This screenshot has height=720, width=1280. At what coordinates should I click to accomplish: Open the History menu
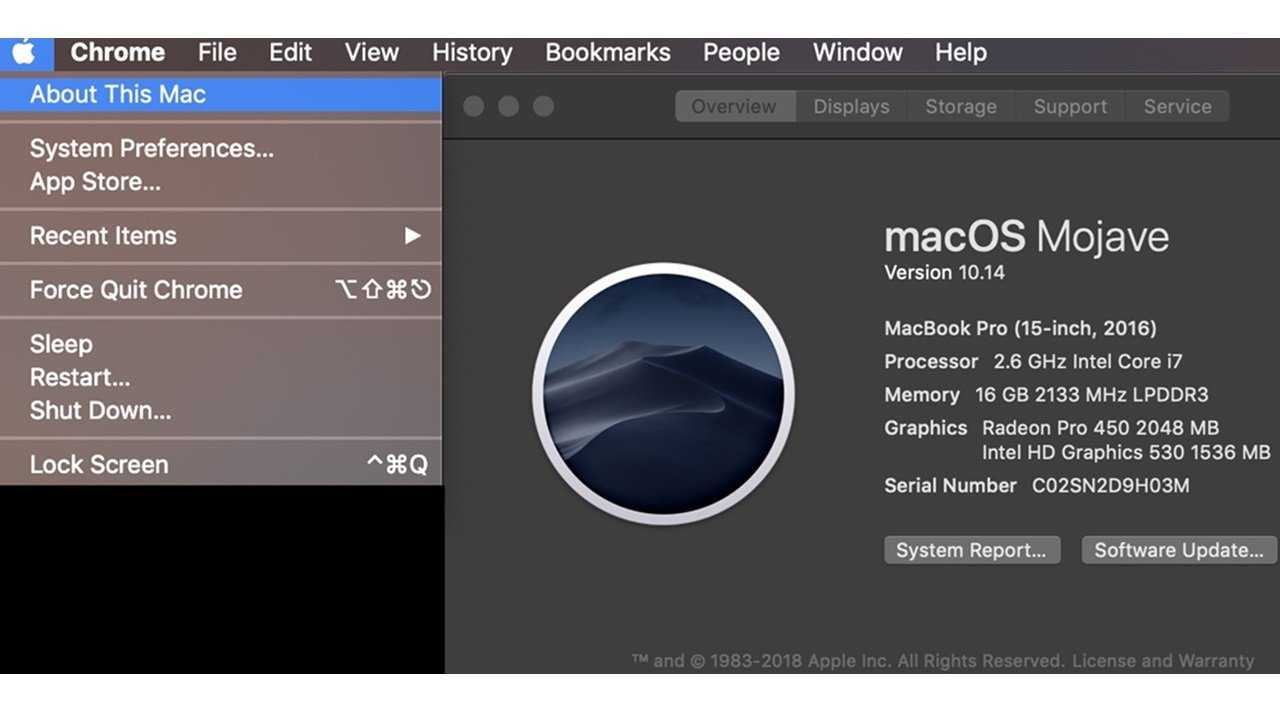click(471, 52)
